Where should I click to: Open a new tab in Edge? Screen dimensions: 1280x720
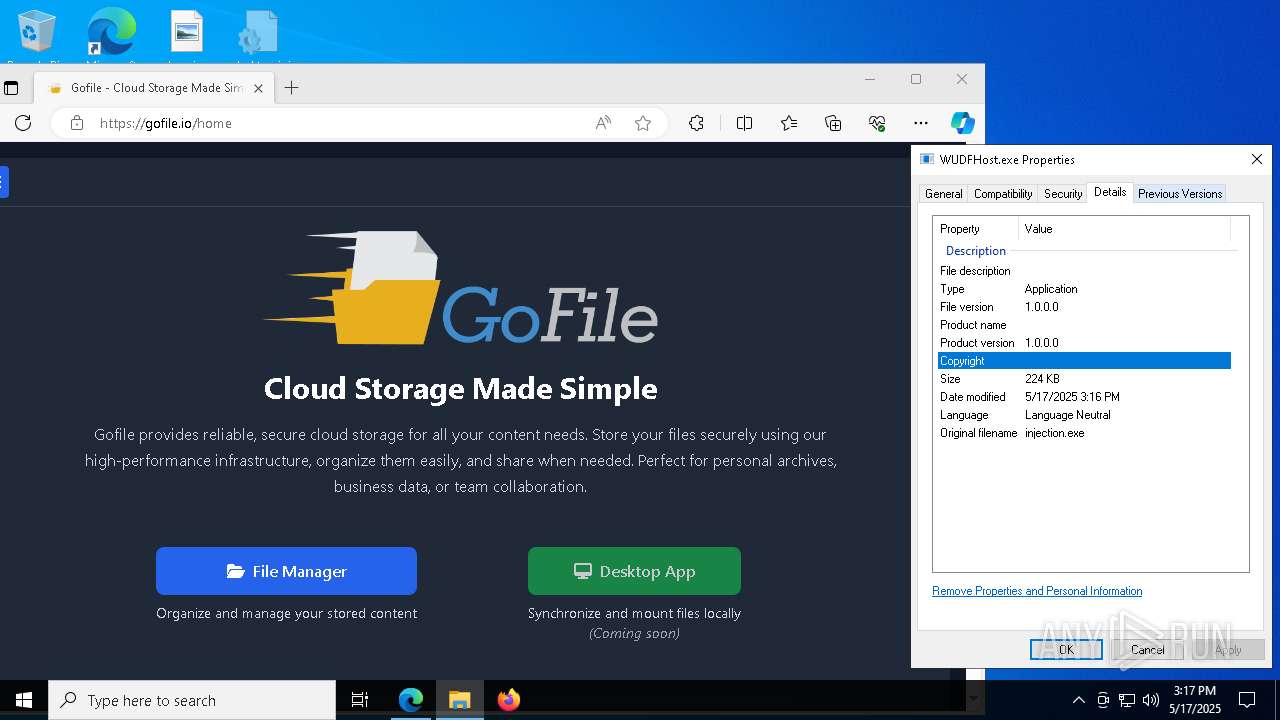291,88
